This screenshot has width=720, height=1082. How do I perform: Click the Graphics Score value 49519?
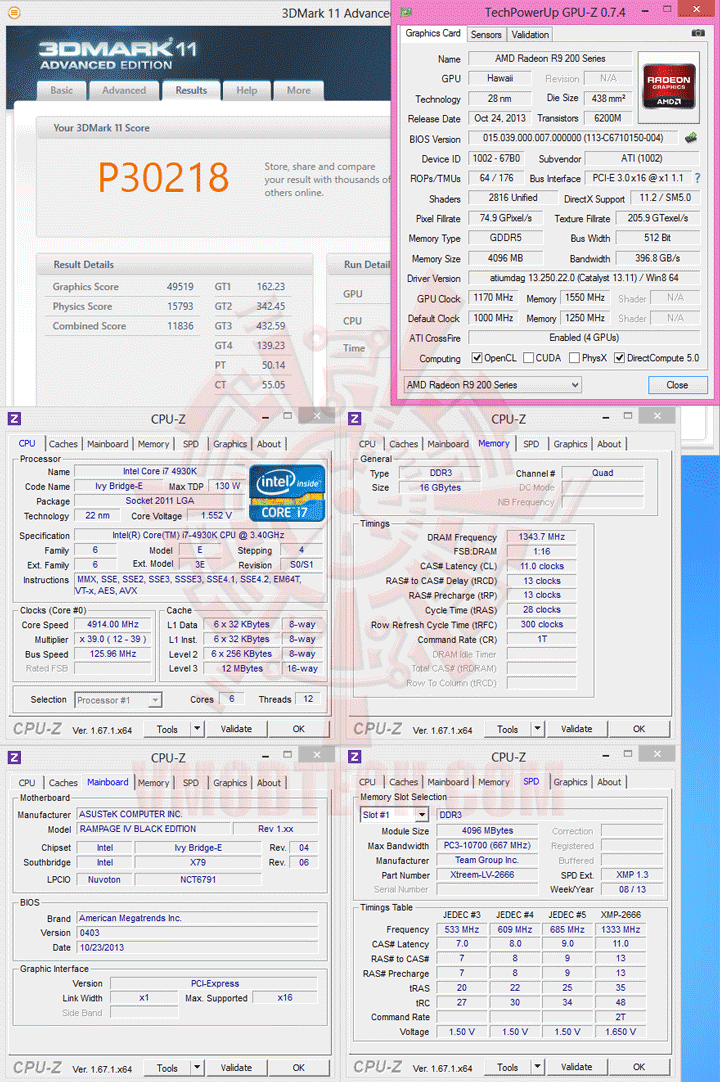(x=180, y=286)
